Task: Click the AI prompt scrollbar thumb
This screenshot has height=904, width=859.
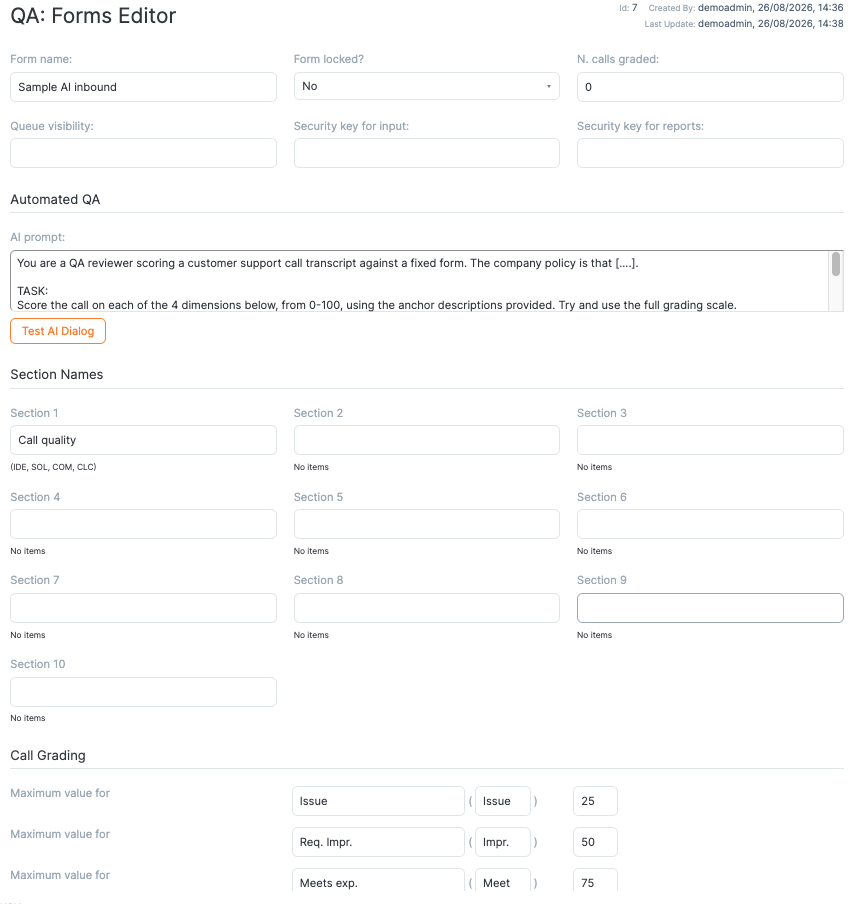Action: point(836,264)
